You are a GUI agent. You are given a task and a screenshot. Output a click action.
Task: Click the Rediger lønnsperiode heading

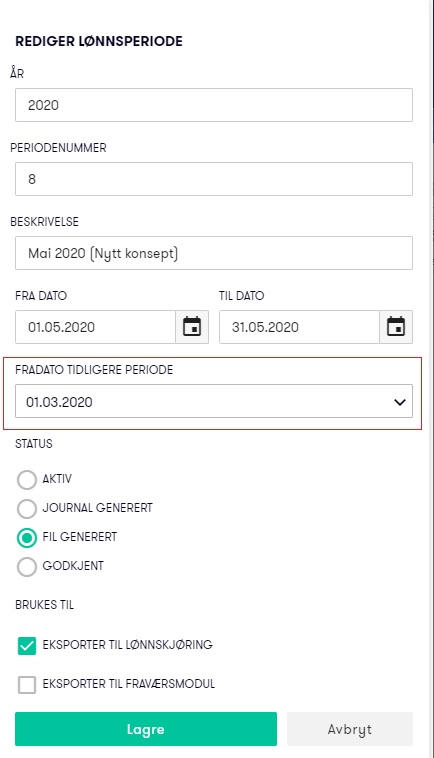99,41
